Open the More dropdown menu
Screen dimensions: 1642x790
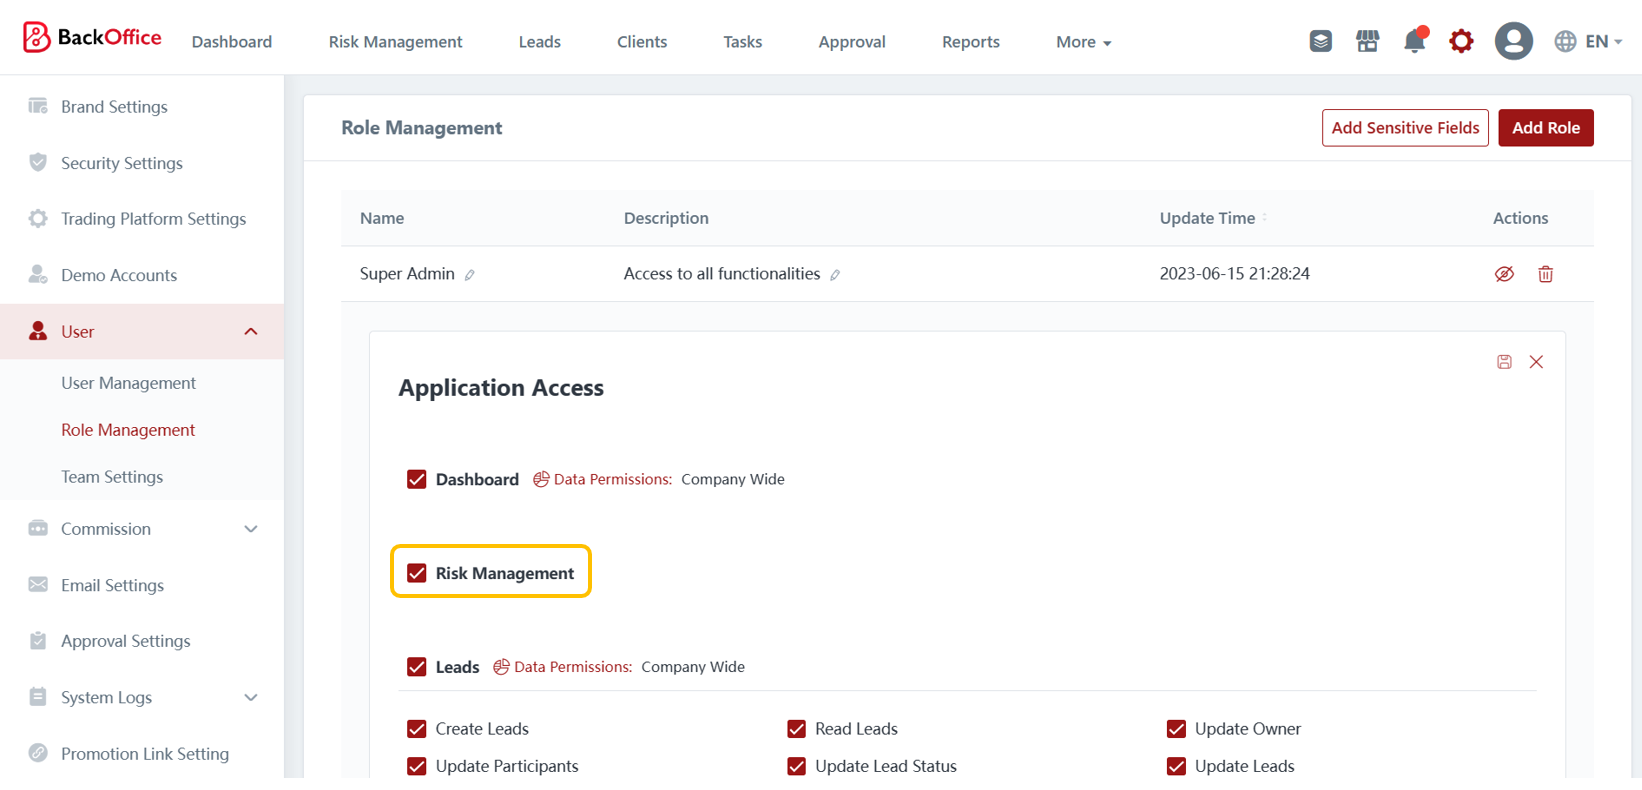pos(1083,42)
